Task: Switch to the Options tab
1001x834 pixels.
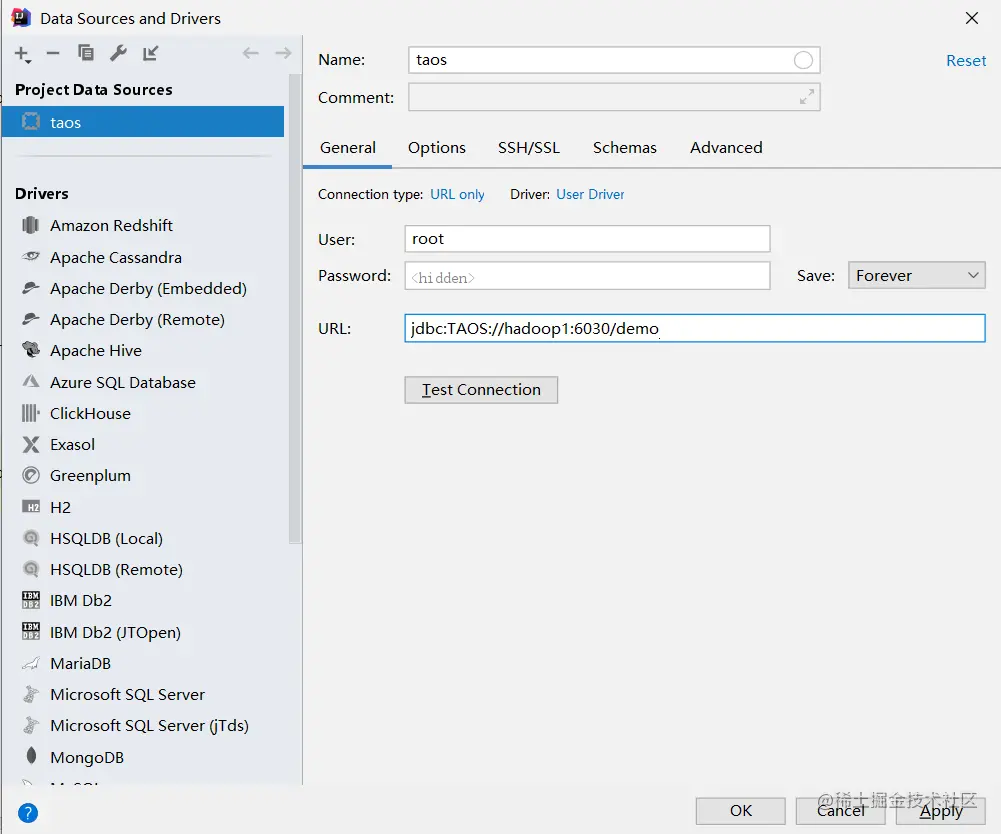Action: (437, 148)
